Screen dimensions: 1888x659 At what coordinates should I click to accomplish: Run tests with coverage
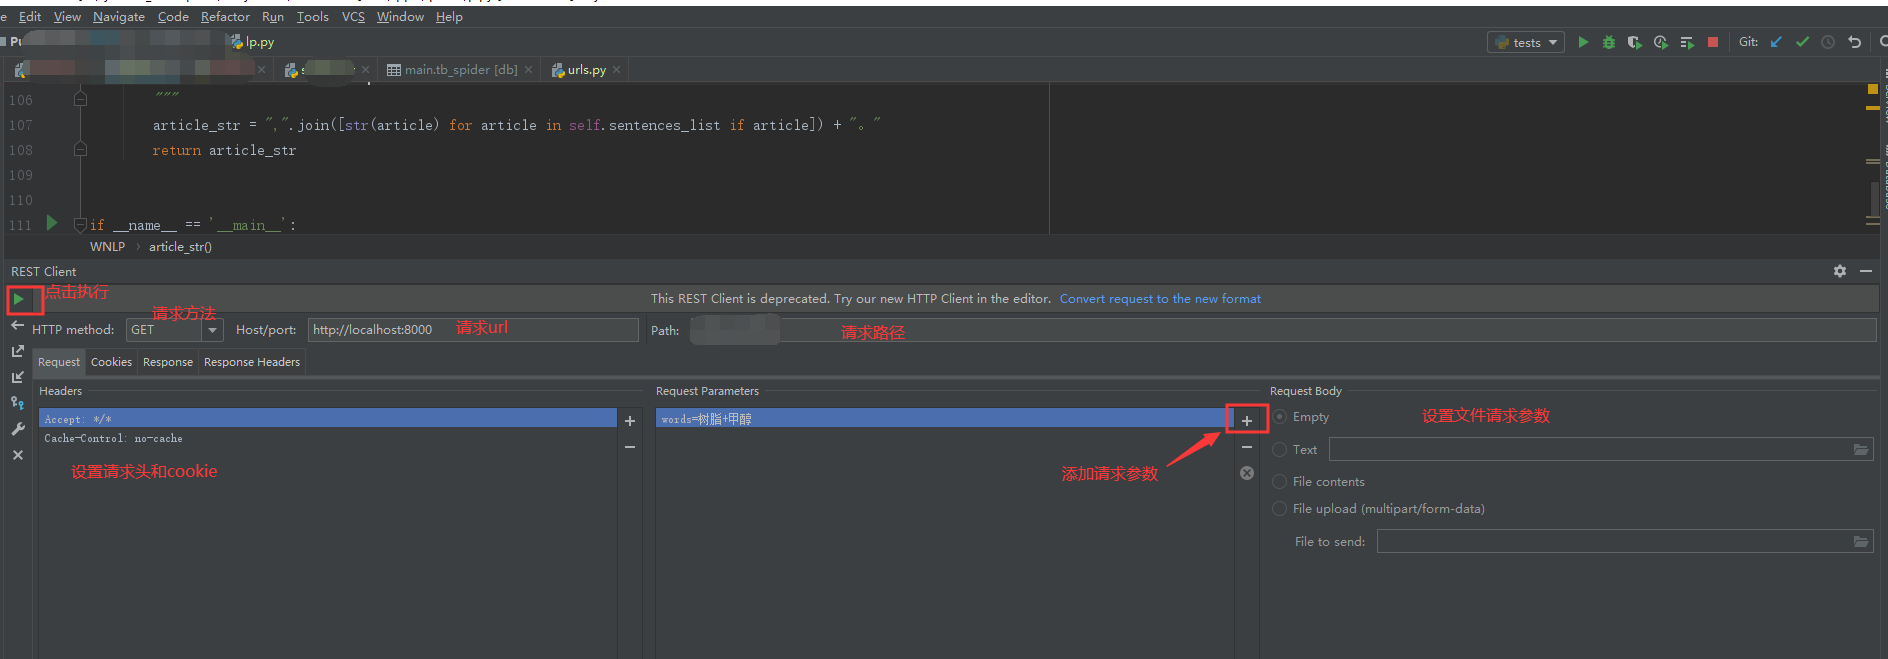click(x=1635, y=42)
